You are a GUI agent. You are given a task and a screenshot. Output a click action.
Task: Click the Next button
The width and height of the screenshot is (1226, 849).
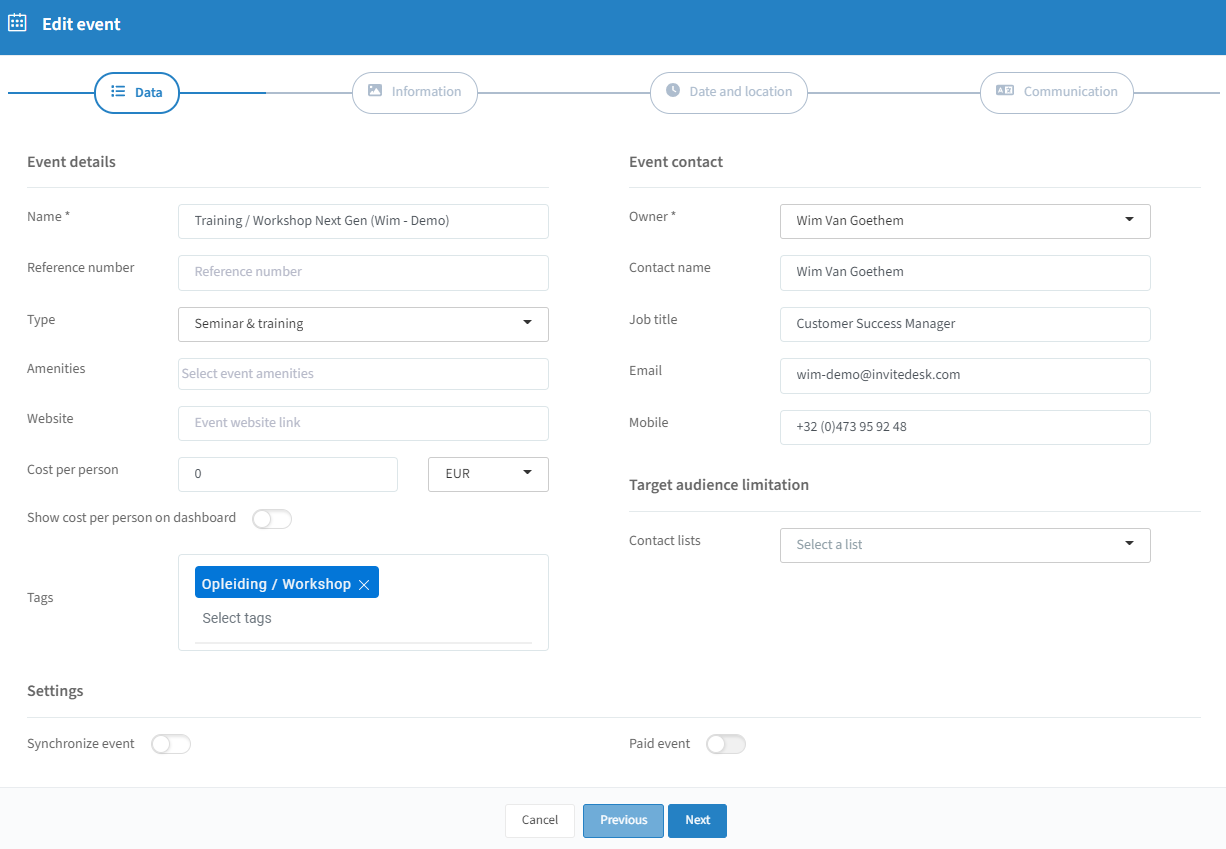(697, 820)
